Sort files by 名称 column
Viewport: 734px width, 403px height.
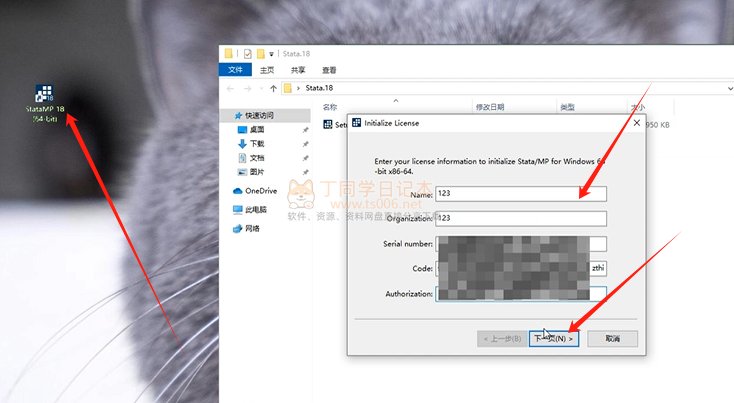[330, 107]
